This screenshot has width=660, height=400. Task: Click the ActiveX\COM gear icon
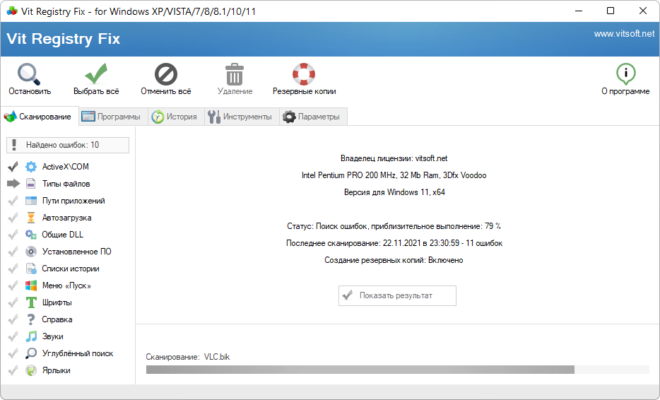[31, 167]
